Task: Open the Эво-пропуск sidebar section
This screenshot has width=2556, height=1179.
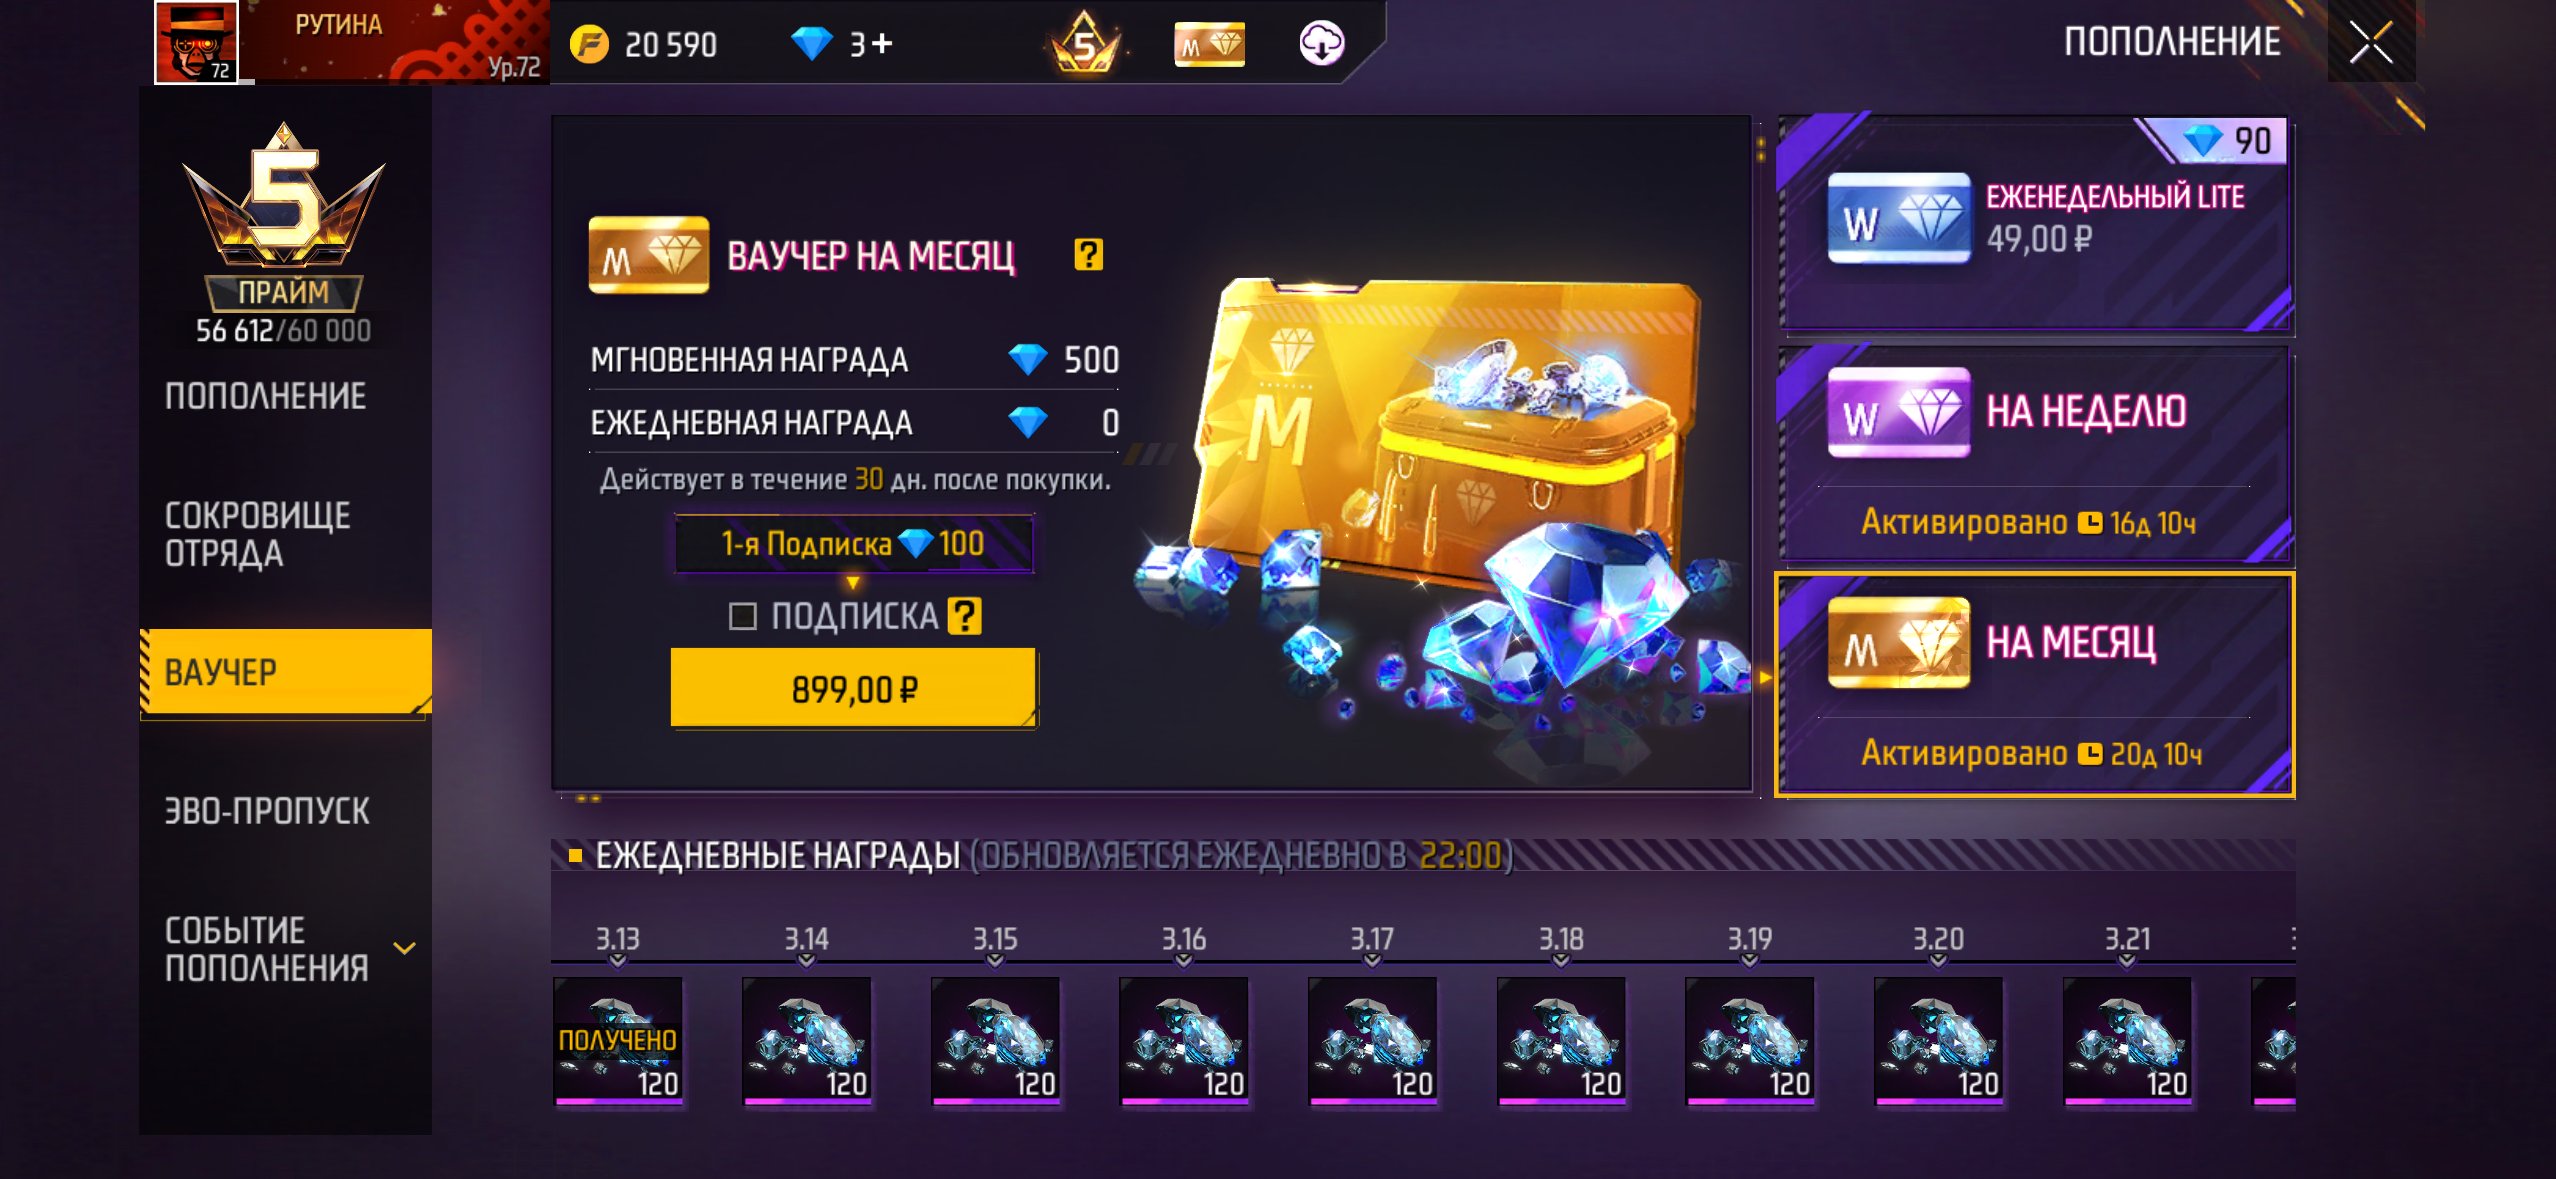Action: pyautogui.click(x=267, y=810)
